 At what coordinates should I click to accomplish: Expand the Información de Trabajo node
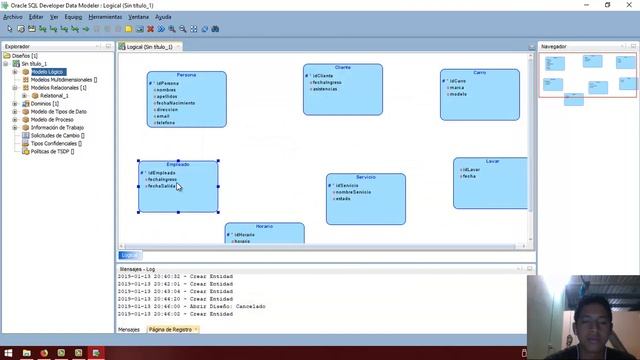coord(15,127)
